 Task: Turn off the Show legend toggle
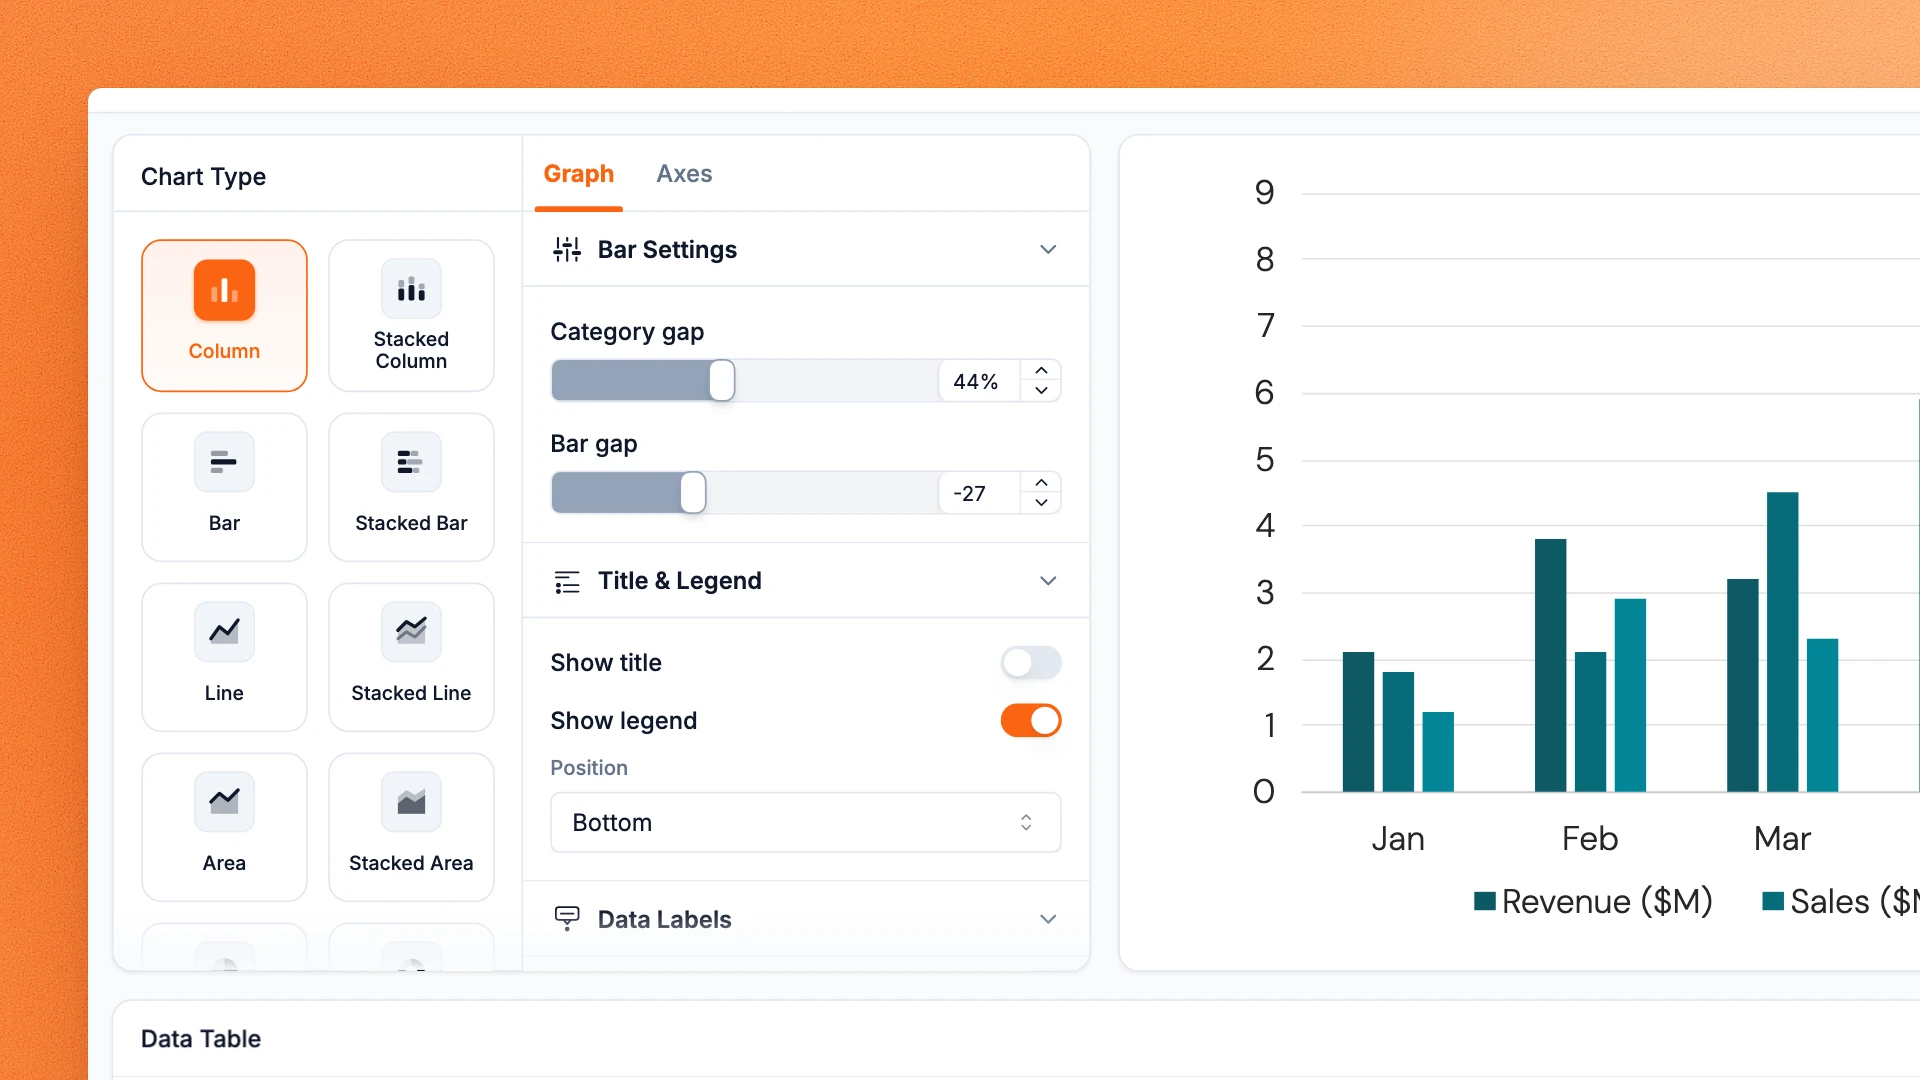[x=1031, y=721]
